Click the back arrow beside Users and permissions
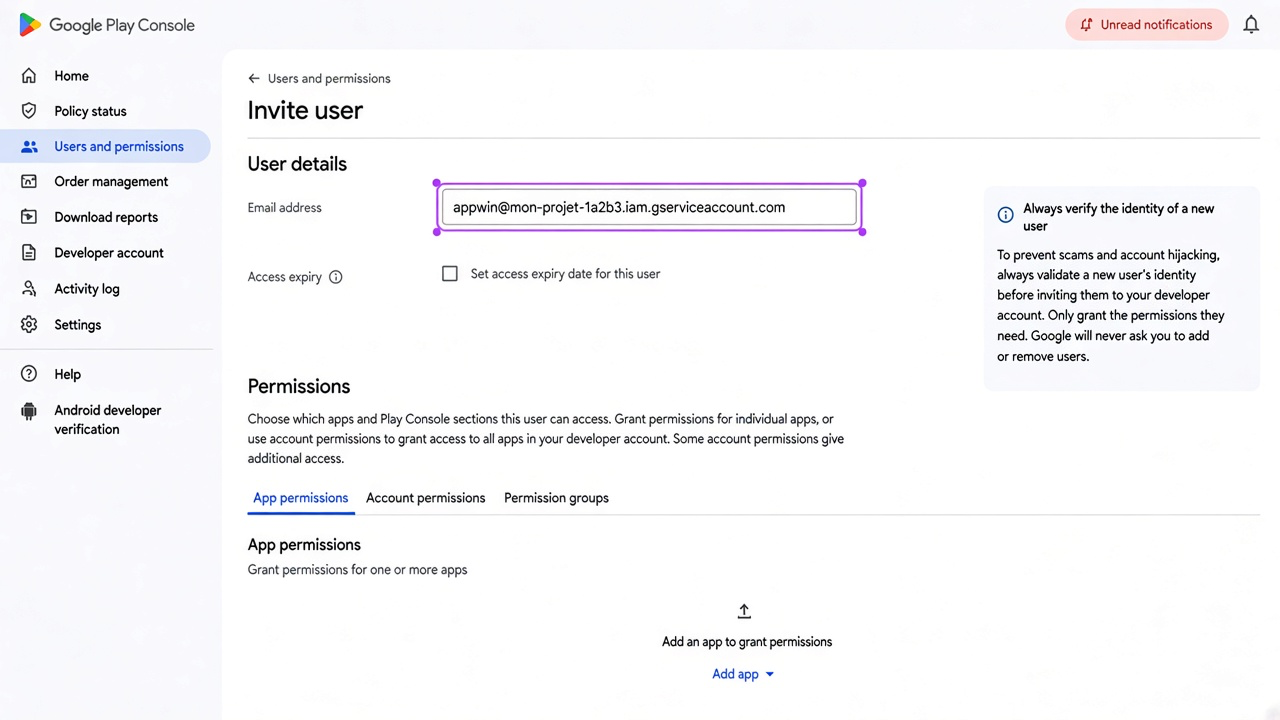Viewport: 1280px width, 720px height. (x=254, y=78)
